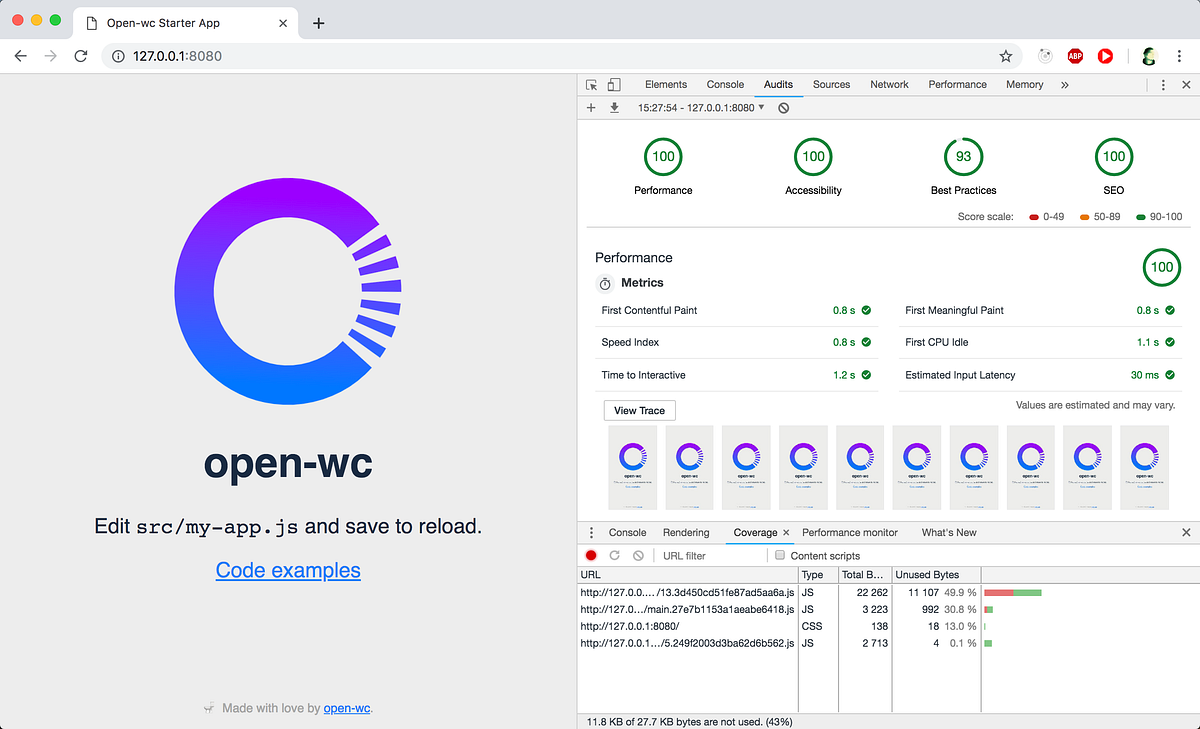The height and width of the screenshot is (729, 1200).
Task: Select the inspect element picker tool
Action: 591,84
